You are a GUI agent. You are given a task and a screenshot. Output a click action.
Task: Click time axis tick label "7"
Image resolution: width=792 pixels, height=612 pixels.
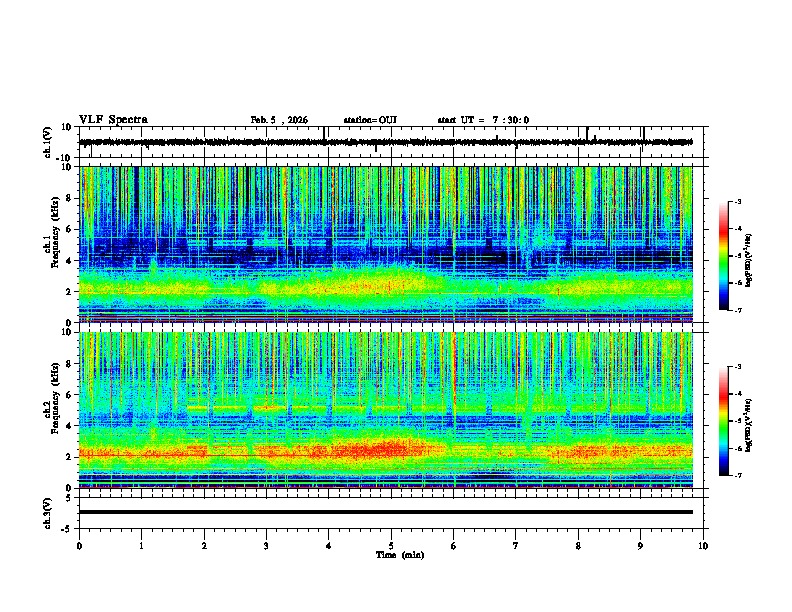point(516,546)
